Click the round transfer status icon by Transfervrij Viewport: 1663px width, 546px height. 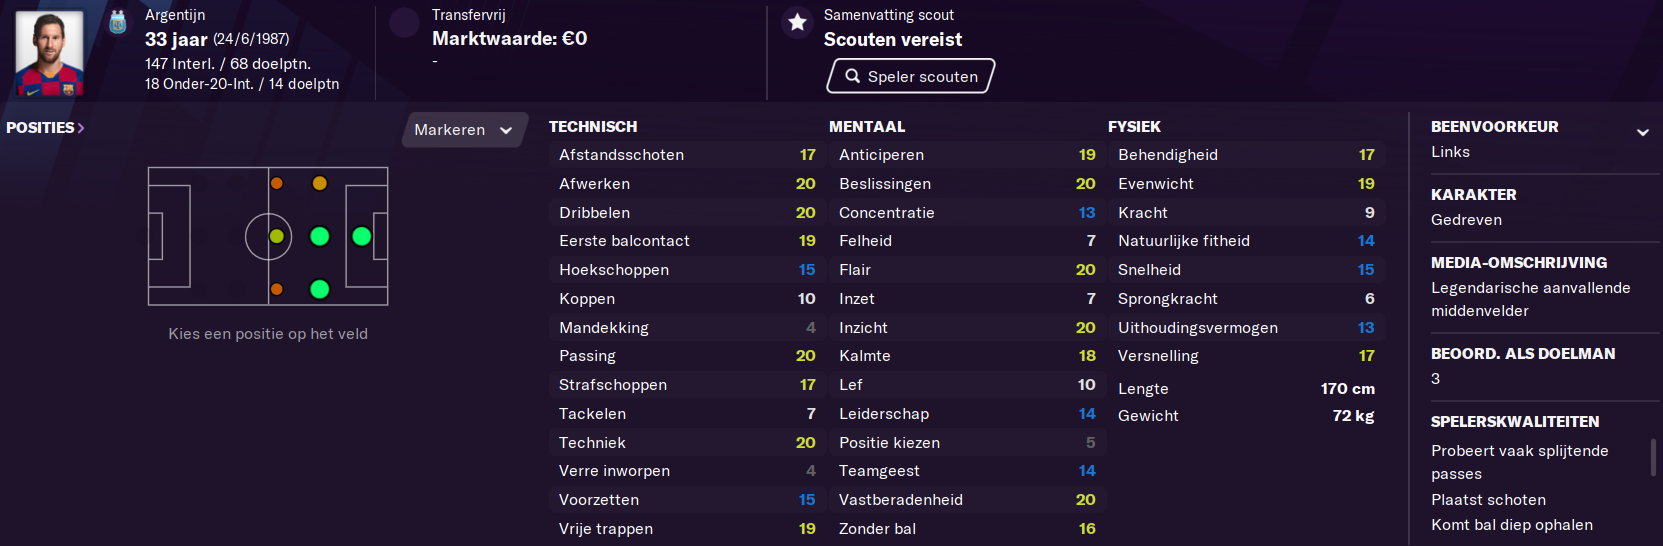click(x=404, y=22)
